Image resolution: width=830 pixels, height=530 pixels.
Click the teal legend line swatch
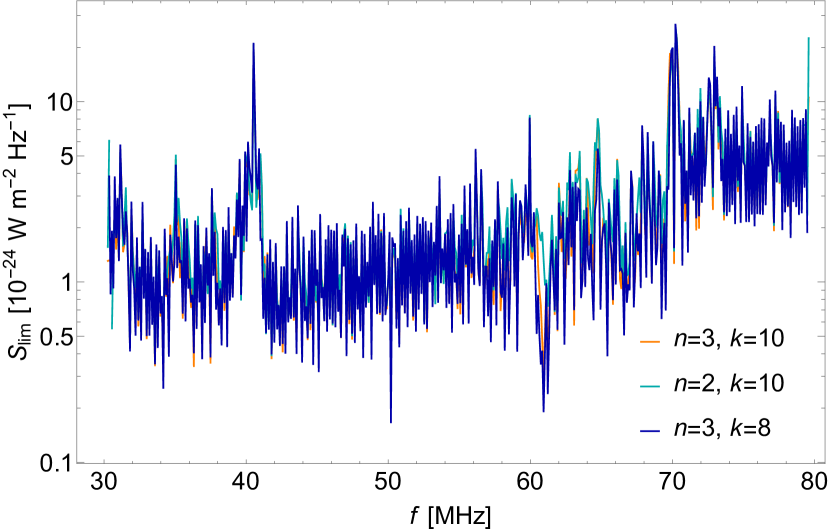[650, 386]
